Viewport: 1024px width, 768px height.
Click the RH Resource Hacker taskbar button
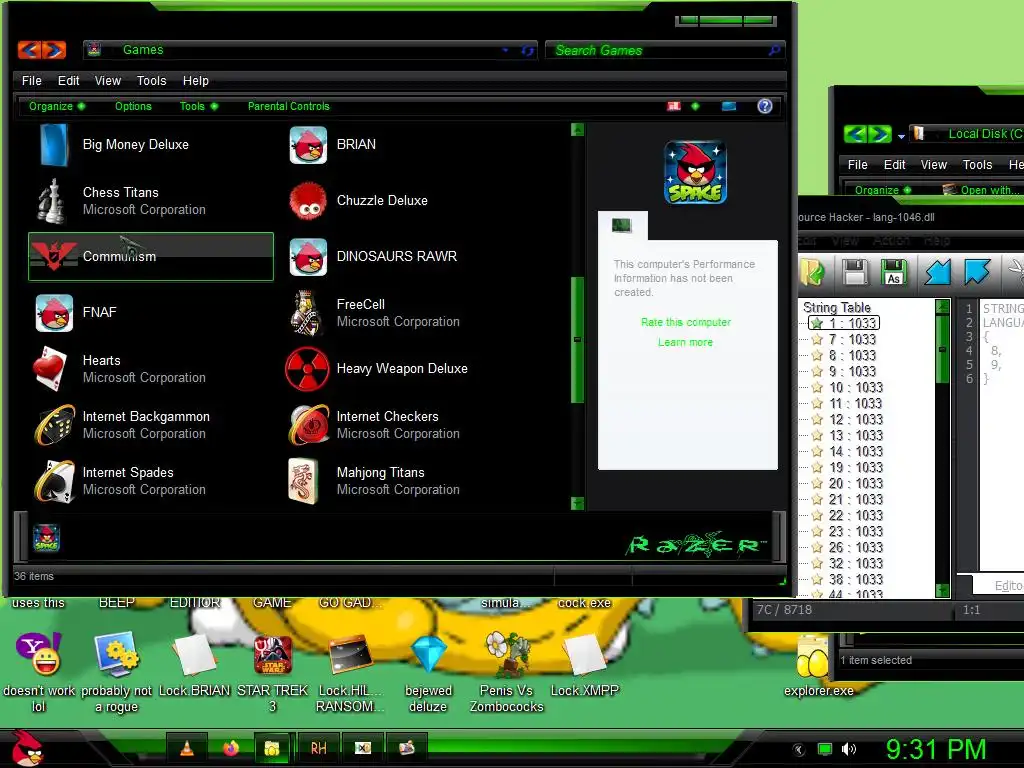pos(319,748)
